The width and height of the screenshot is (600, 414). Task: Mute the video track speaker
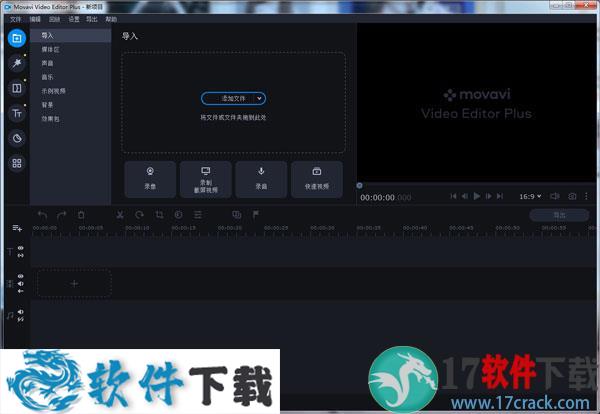pyautogui.click(x=21, y=284)
